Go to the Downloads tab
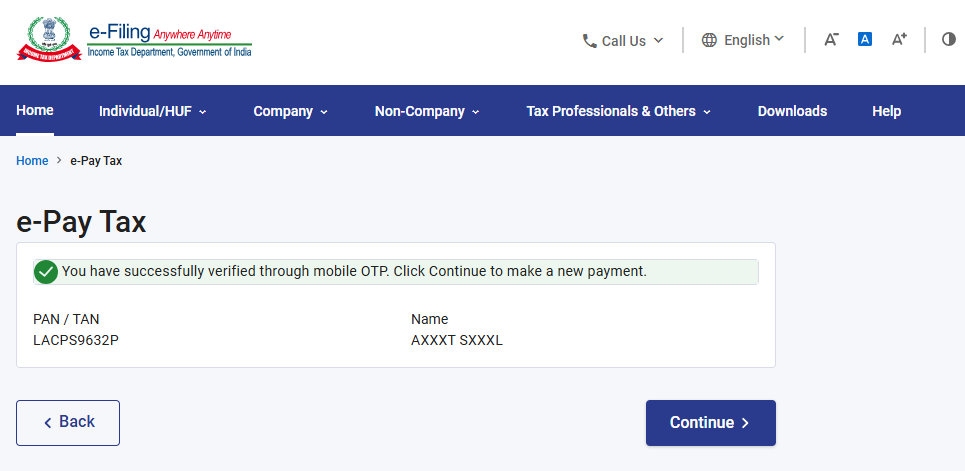Viewport: 965px width, 471px height. coord(792,111)
